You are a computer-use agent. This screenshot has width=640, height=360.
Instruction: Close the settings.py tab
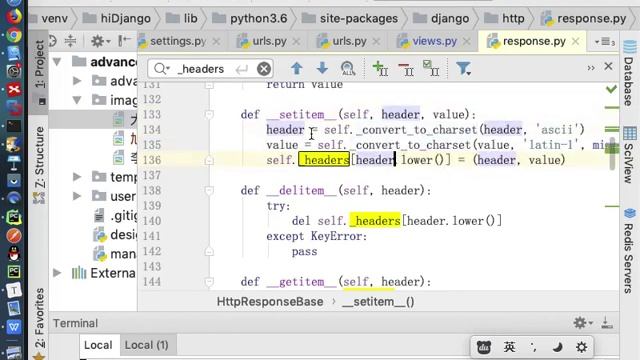[x=216, y=41]
